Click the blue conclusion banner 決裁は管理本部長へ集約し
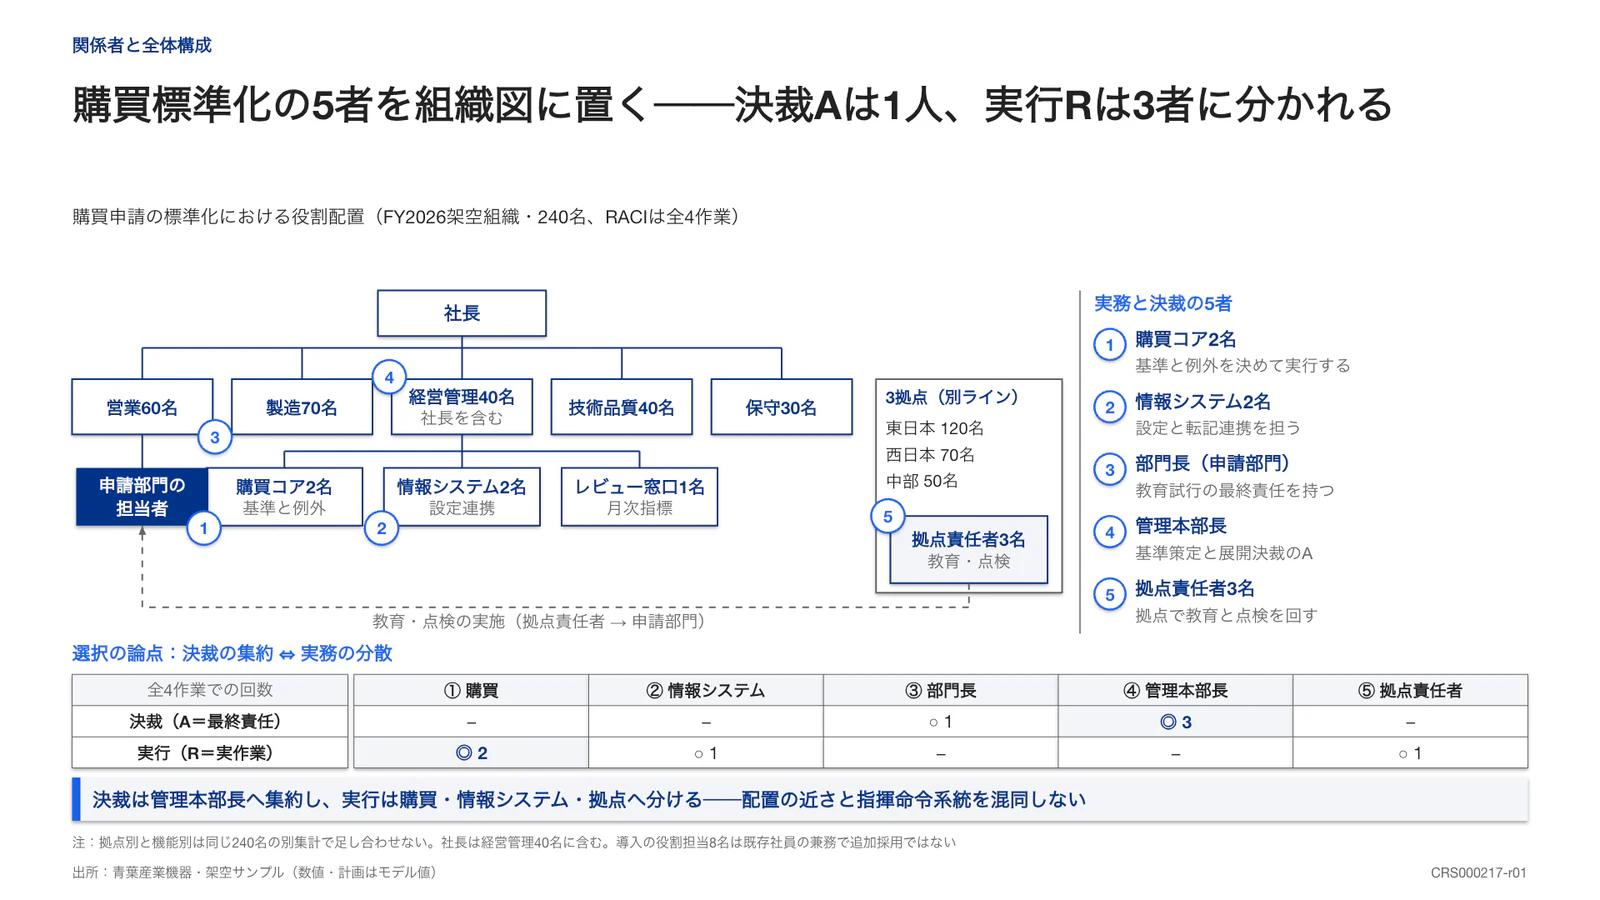The height and width of the screenshot is (900, 1600). 800,799
